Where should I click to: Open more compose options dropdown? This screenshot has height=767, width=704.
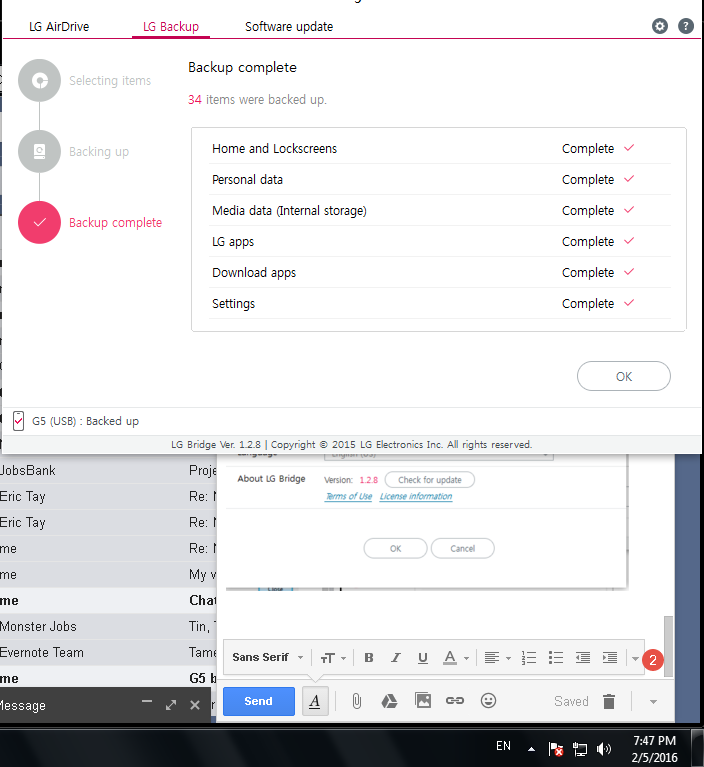tap(653, 701)
